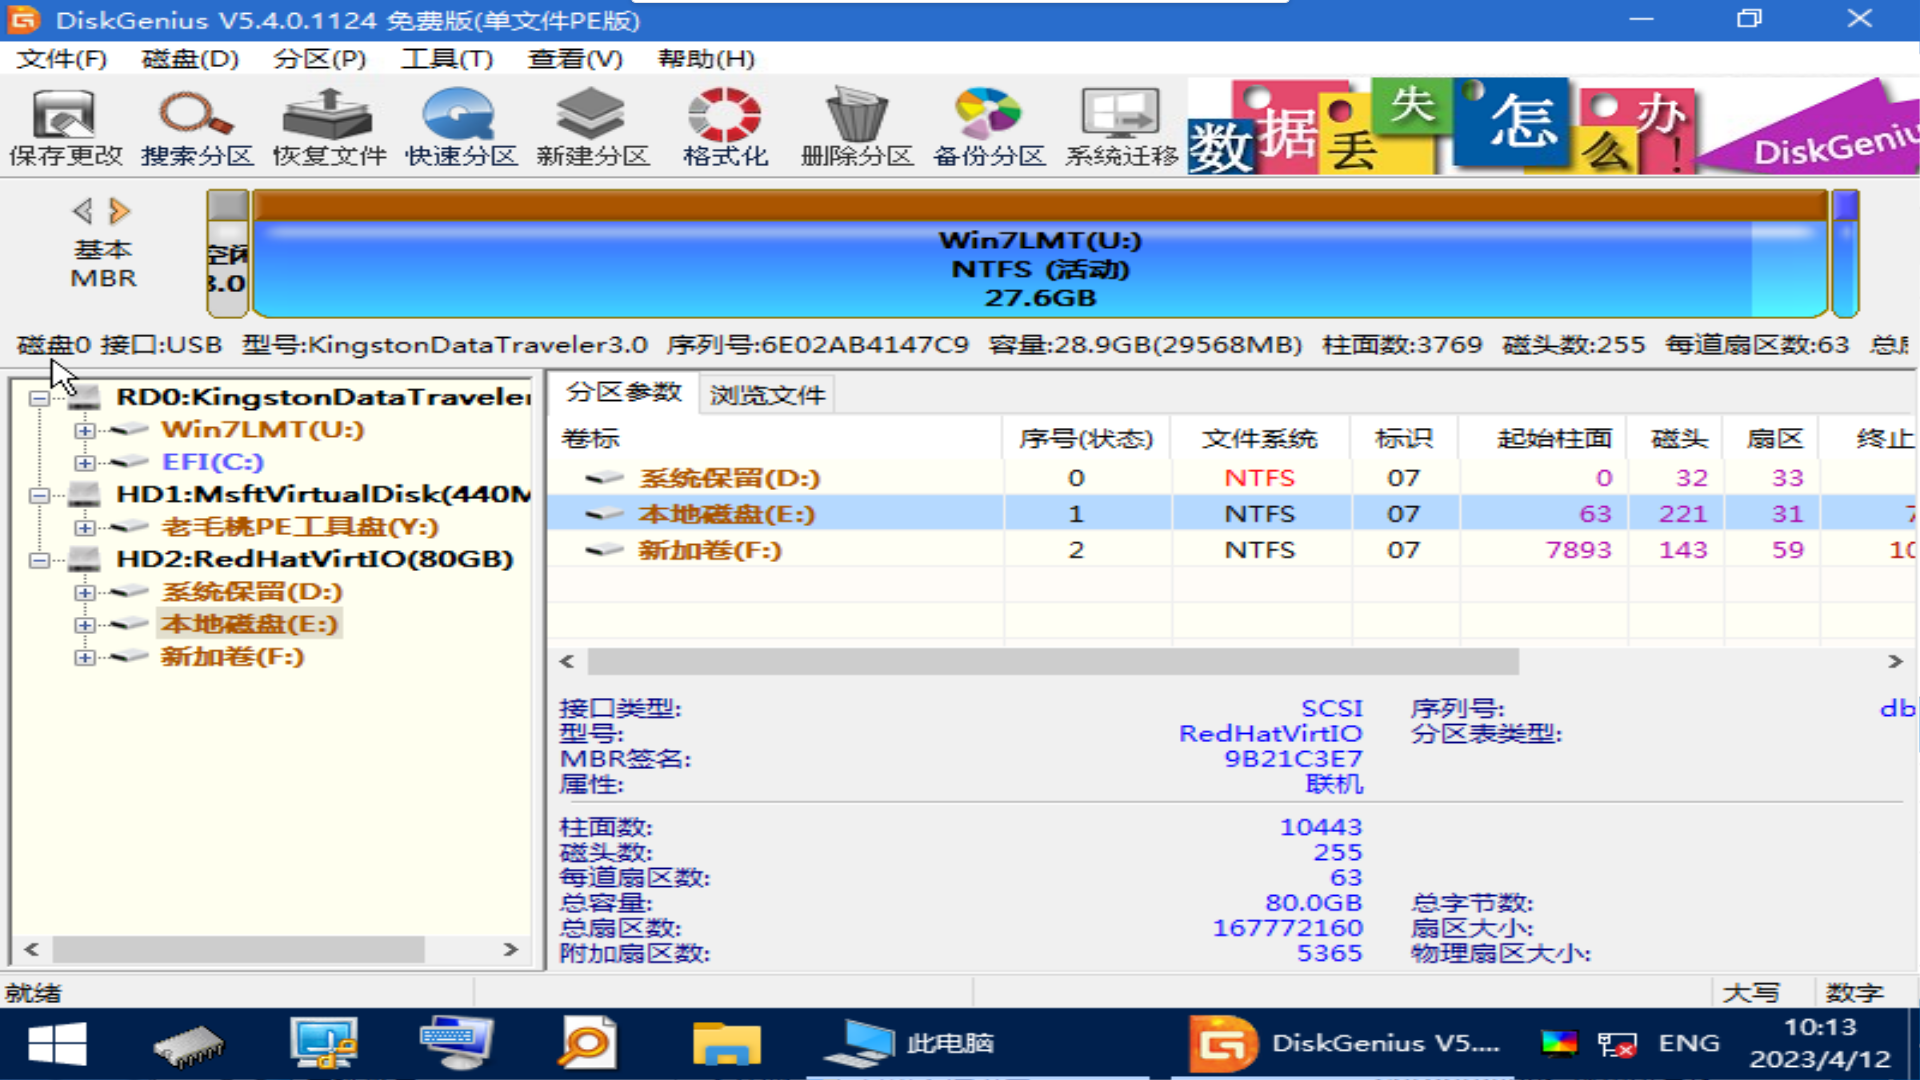
Task: Click the 起始柱面 column header
Action: 1543,438
